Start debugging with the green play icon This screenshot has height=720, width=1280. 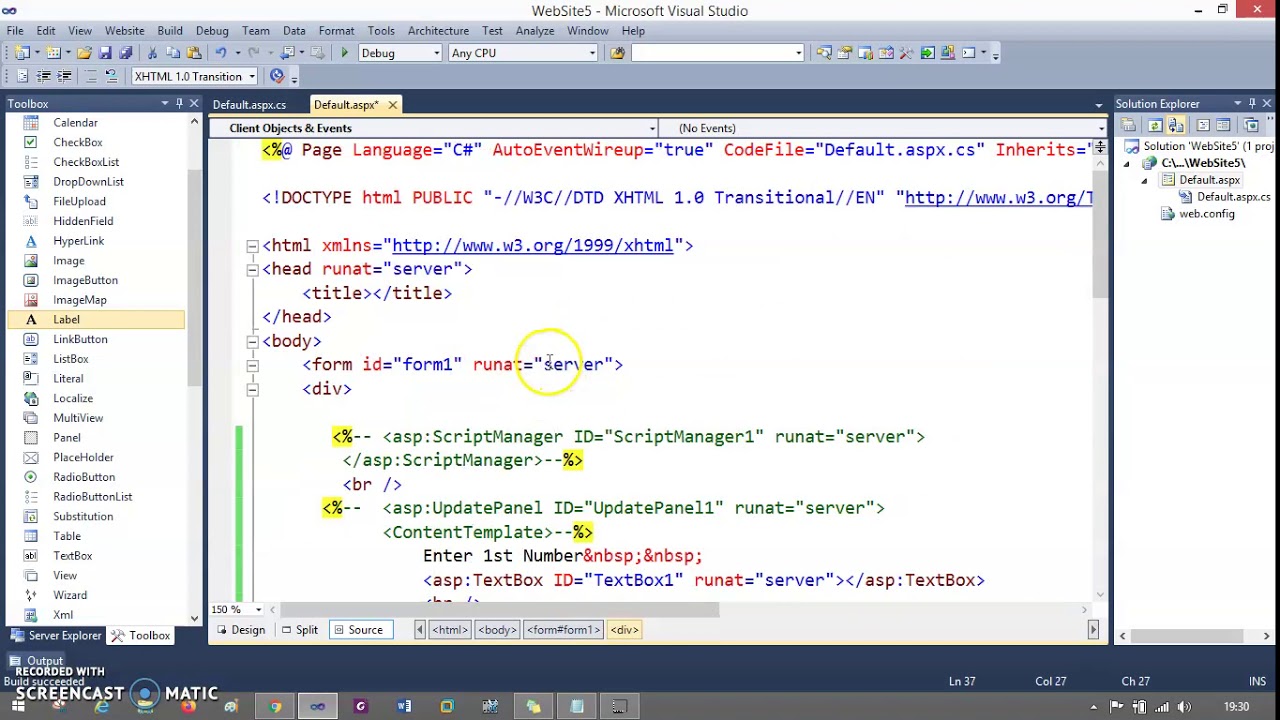point(344,53)
